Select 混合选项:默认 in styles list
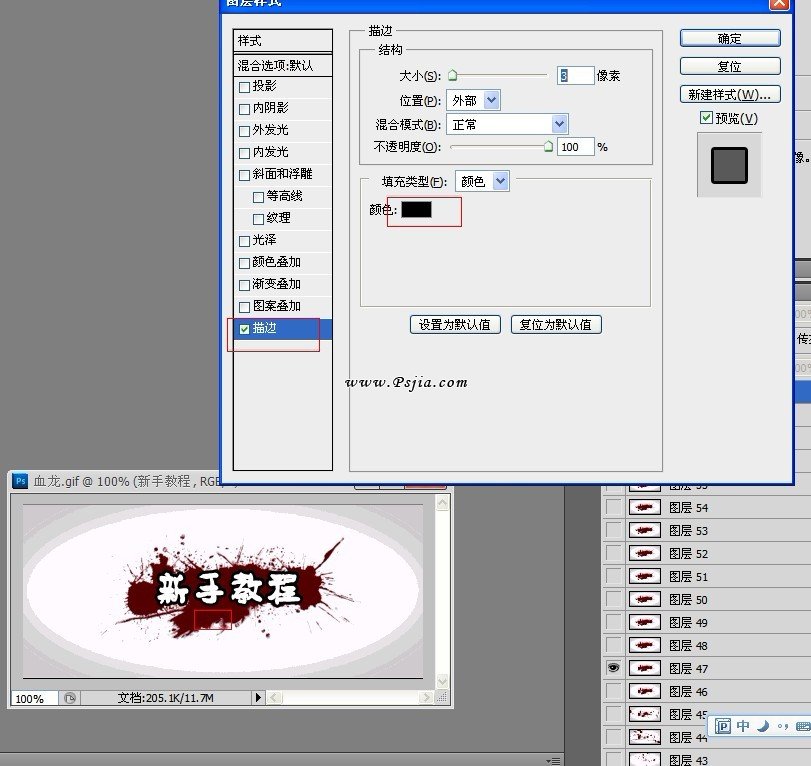This screenshot has height=766, width=811. pos(282,65)
